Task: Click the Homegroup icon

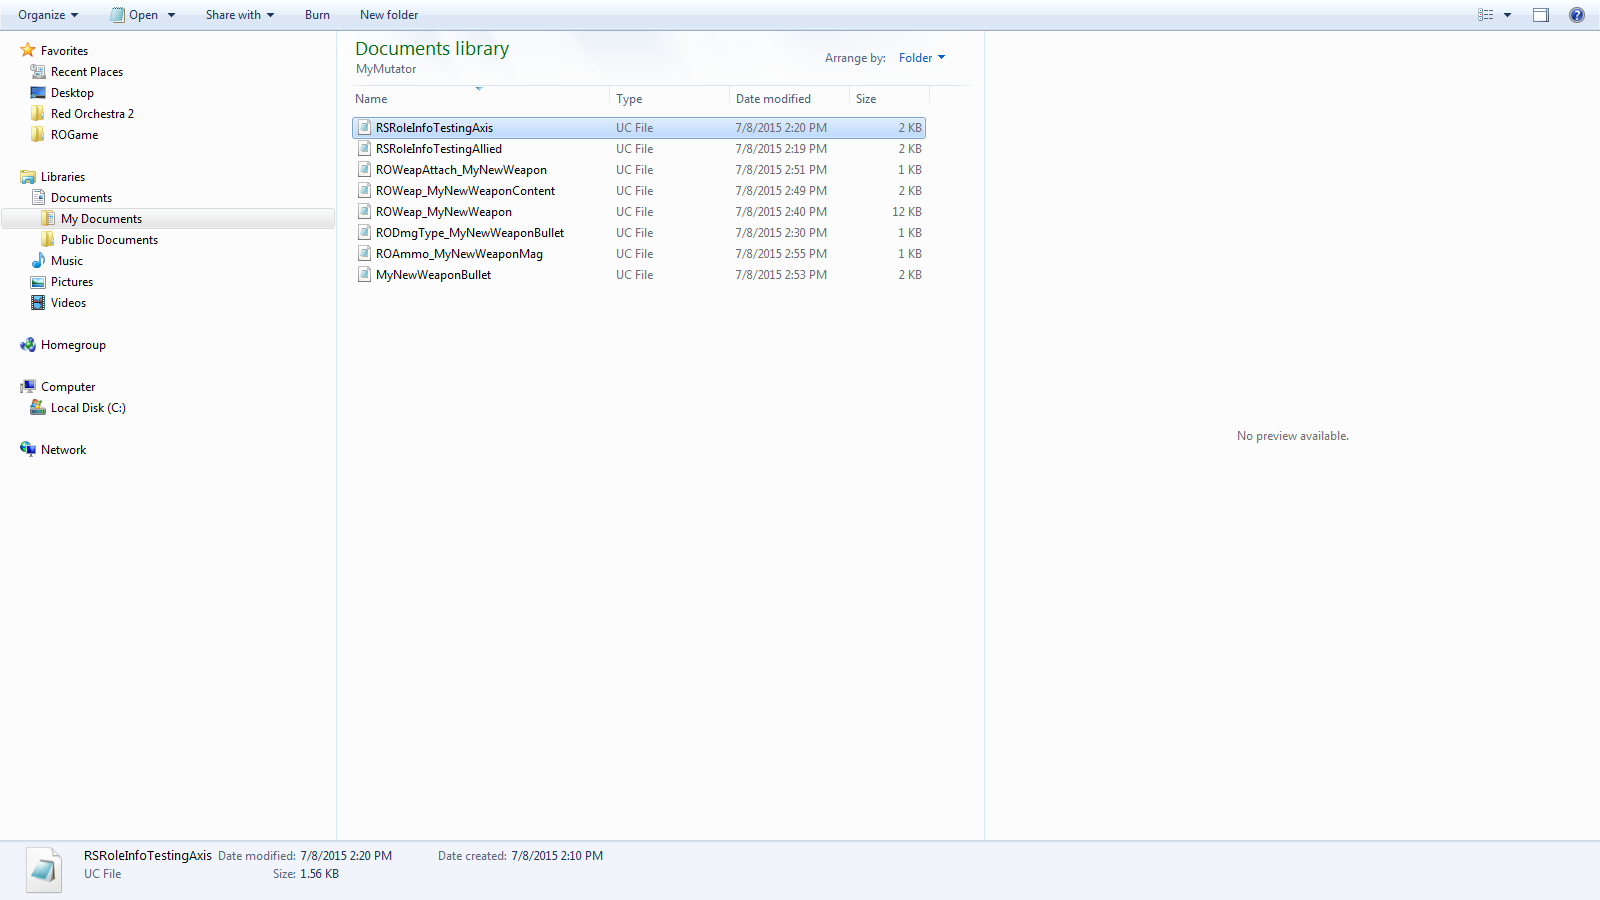Action: pos(28,345)
